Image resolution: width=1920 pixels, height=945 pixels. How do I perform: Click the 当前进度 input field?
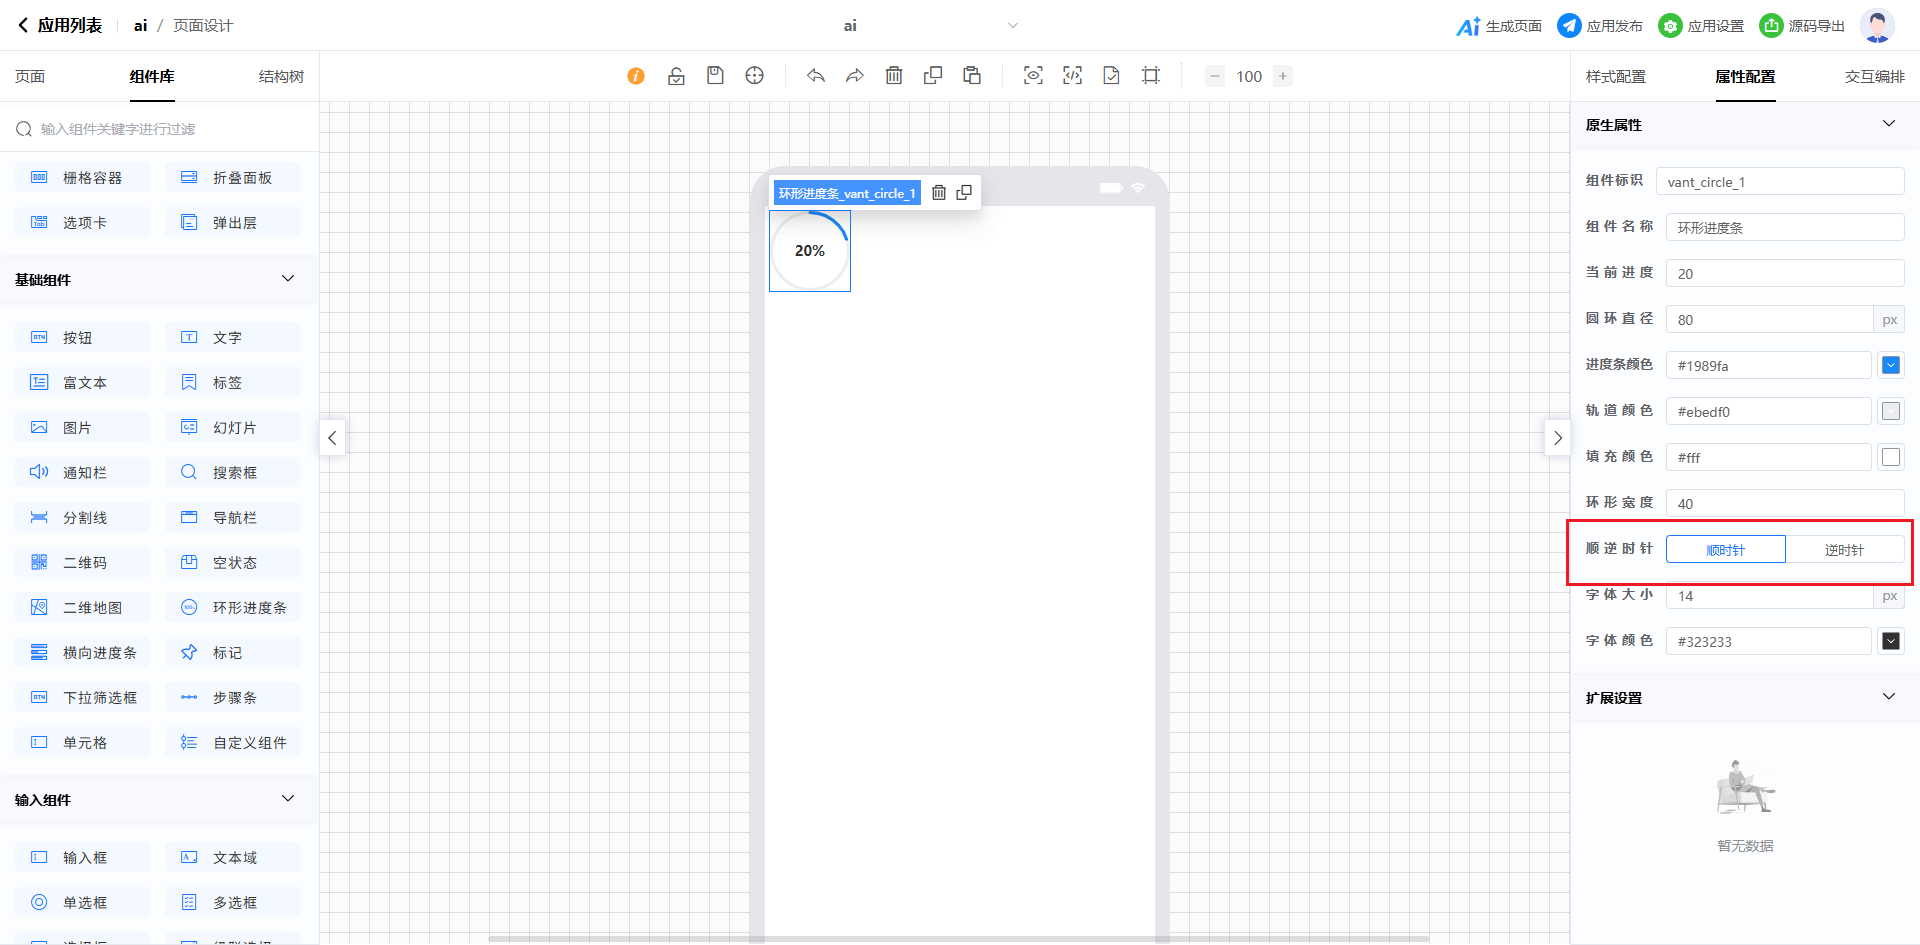pyautogui.click(x=1784, y=274)
